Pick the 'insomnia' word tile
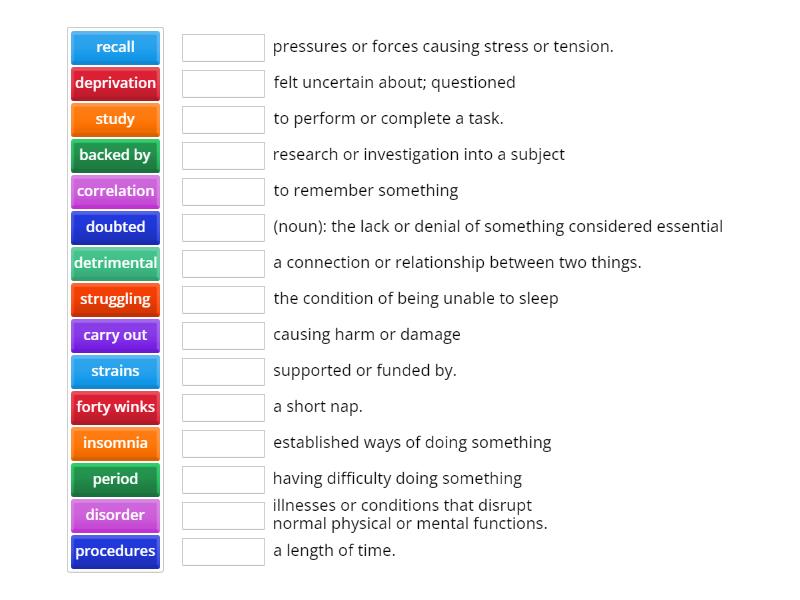 115,443
